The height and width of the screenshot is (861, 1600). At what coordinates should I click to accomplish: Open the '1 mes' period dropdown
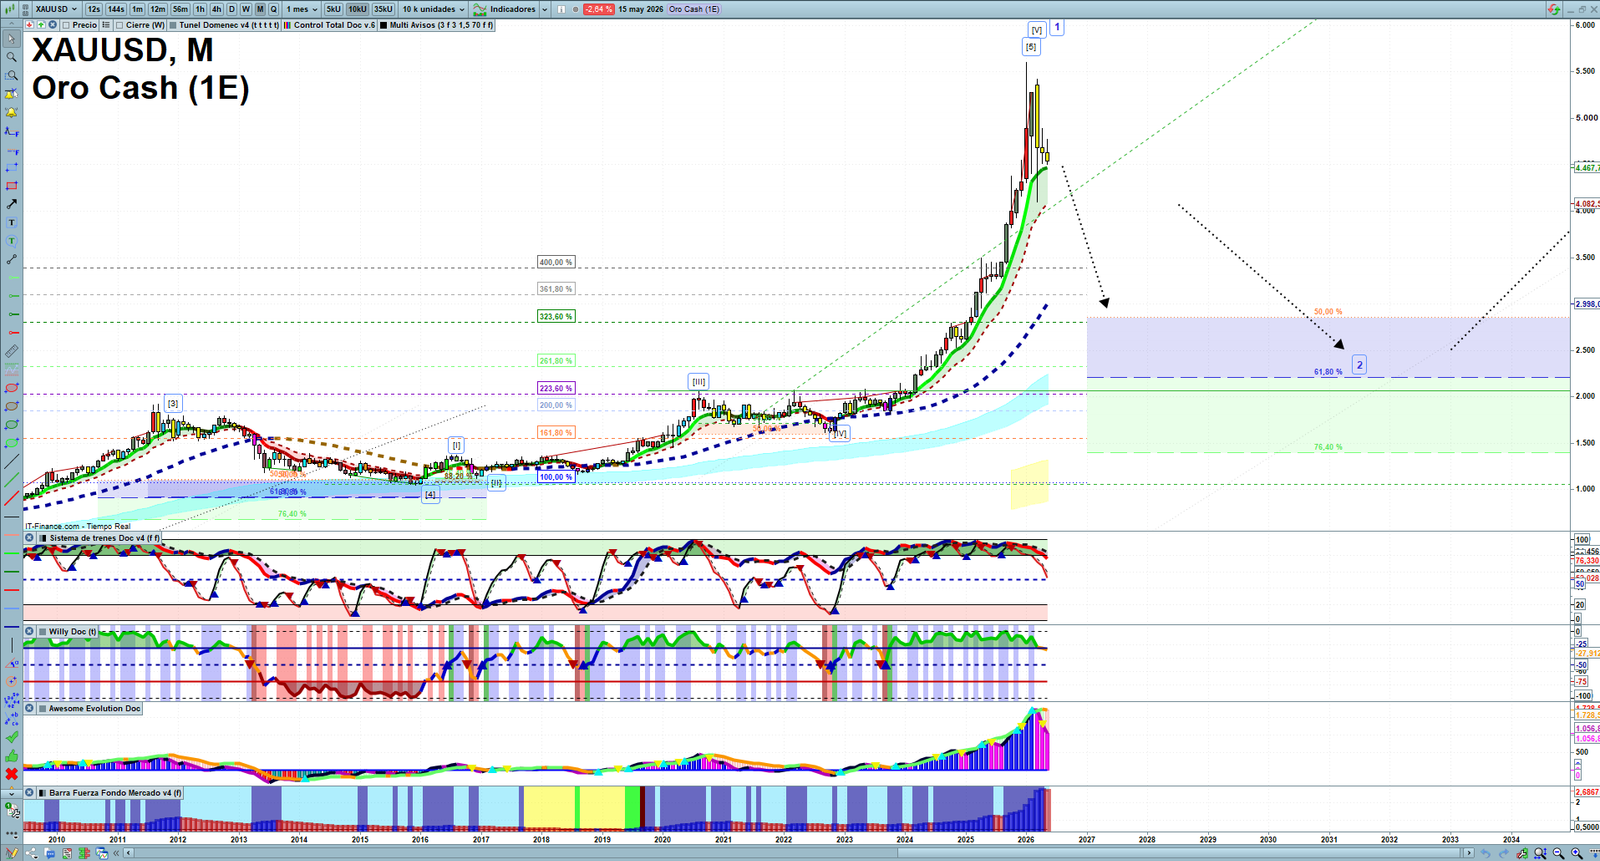click(302, 9)
